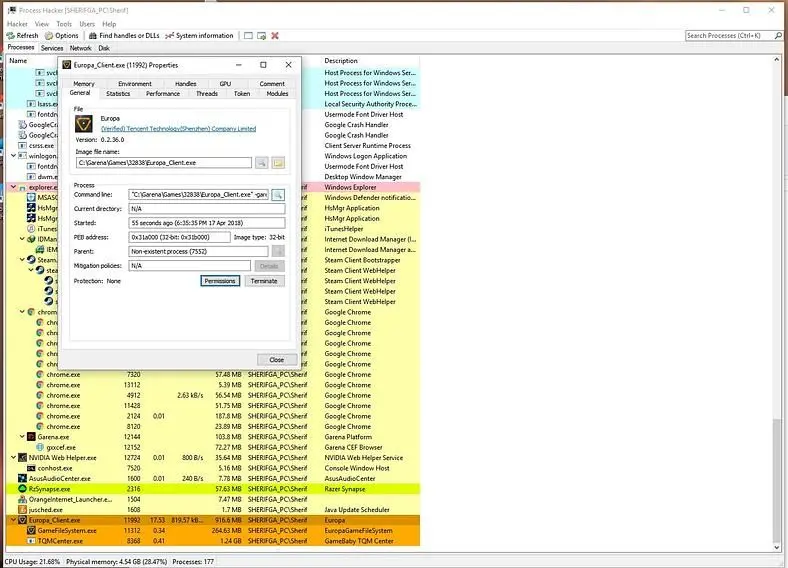
Task: Open the View menu
Action: [x=42, y=24]
